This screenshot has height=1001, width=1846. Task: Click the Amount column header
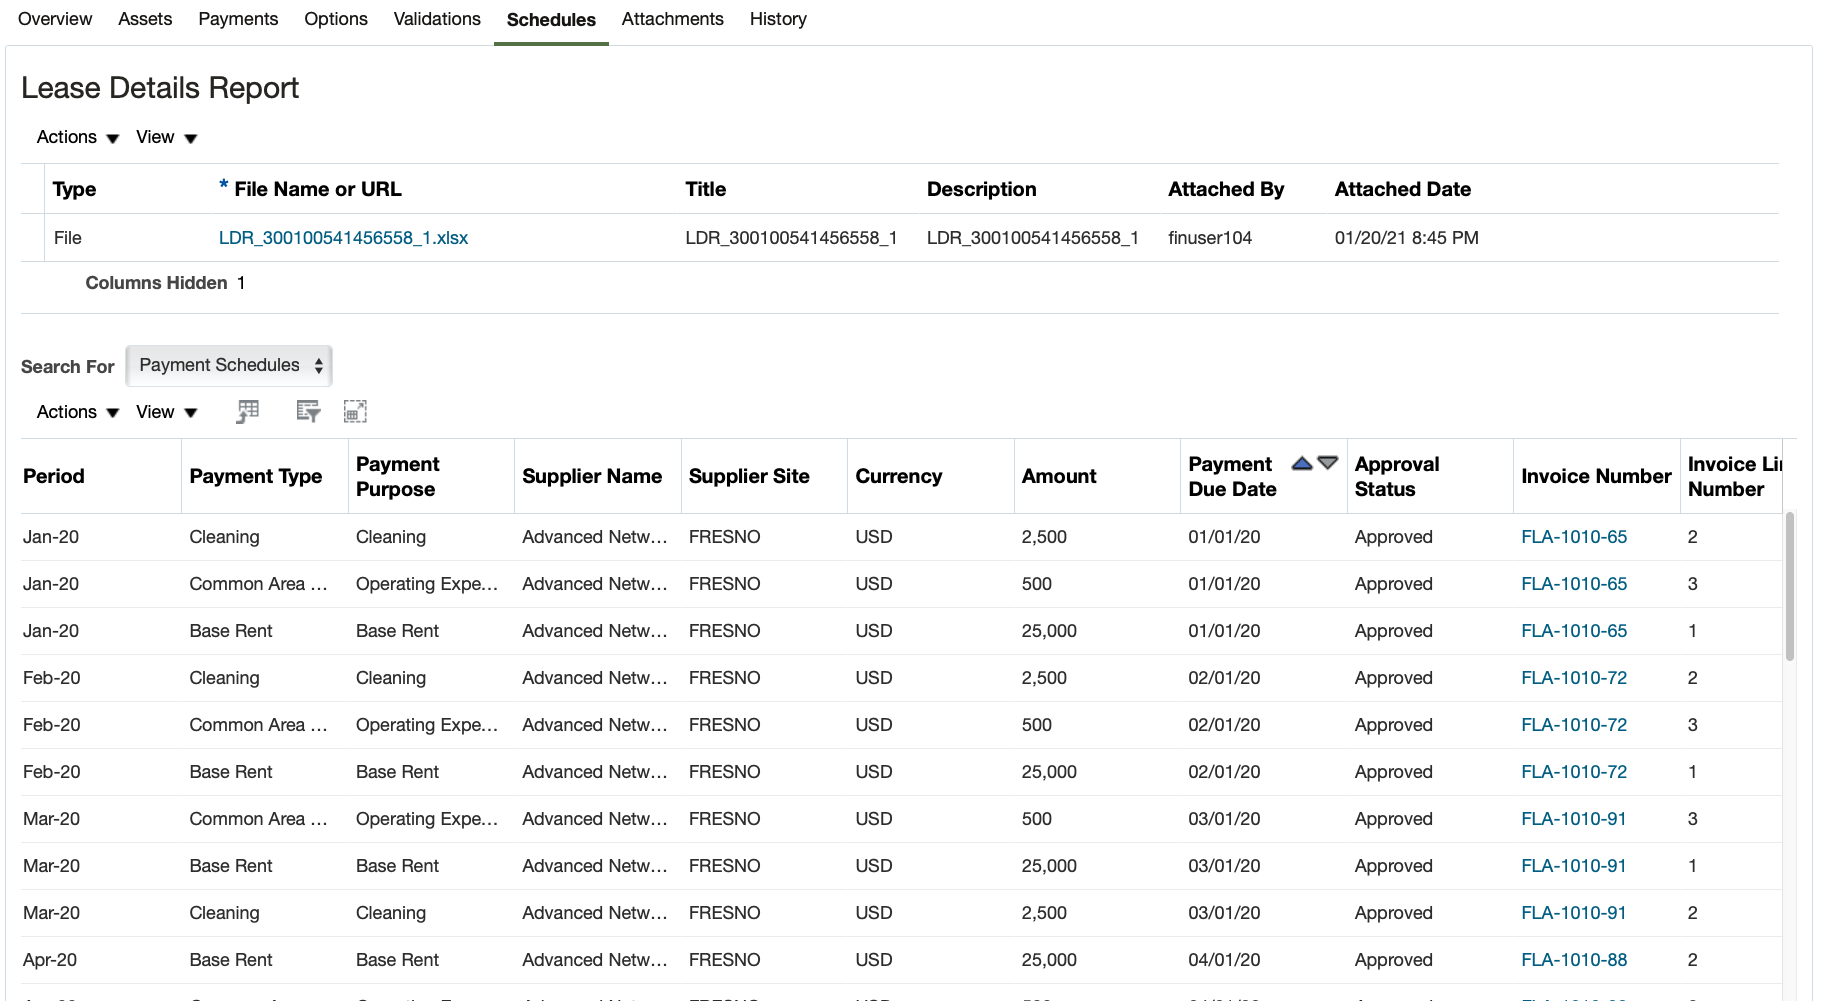point(1059,477)
